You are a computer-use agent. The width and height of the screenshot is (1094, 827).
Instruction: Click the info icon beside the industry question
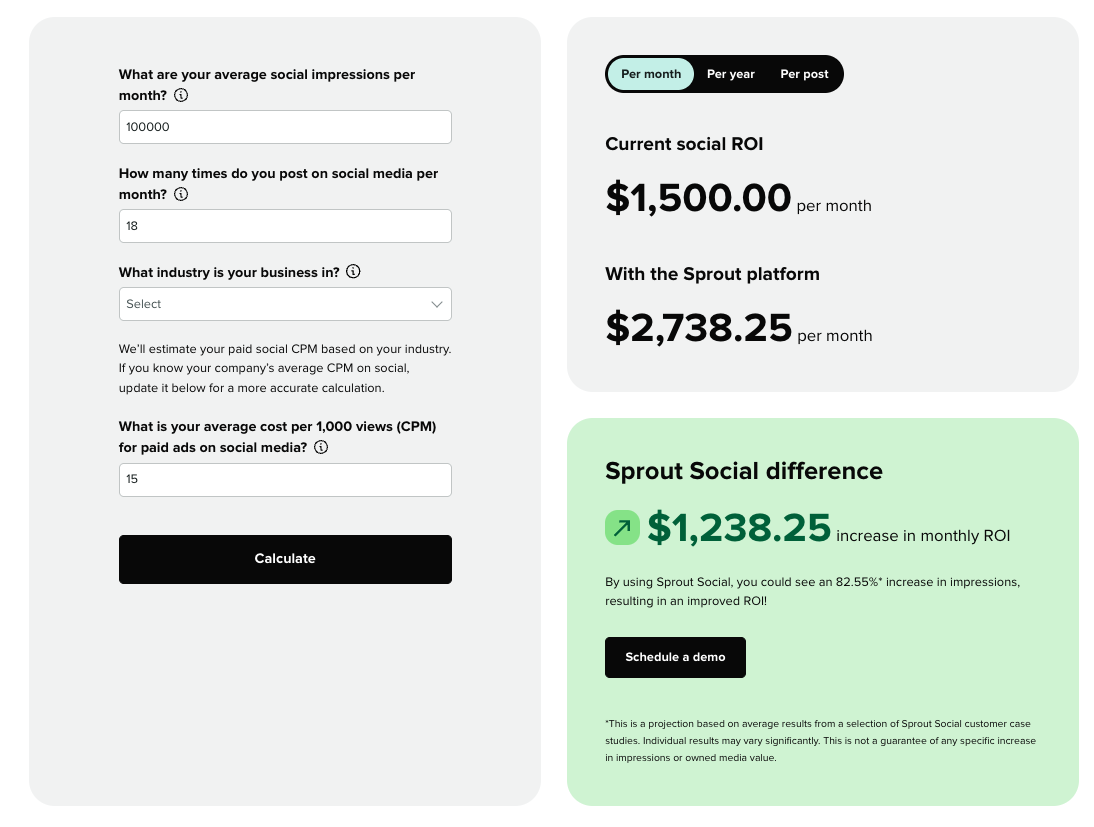point(353,271)
